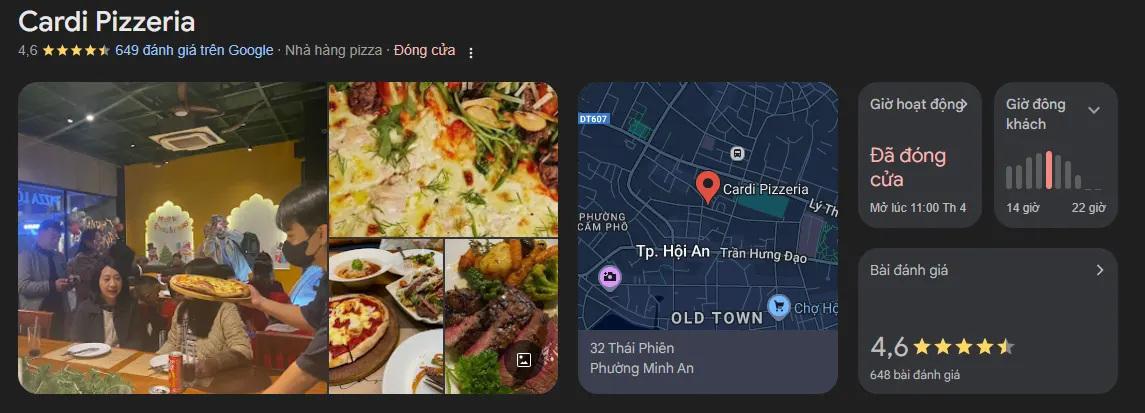Expand the Giờ đông khách chevron

point(1094,110)
